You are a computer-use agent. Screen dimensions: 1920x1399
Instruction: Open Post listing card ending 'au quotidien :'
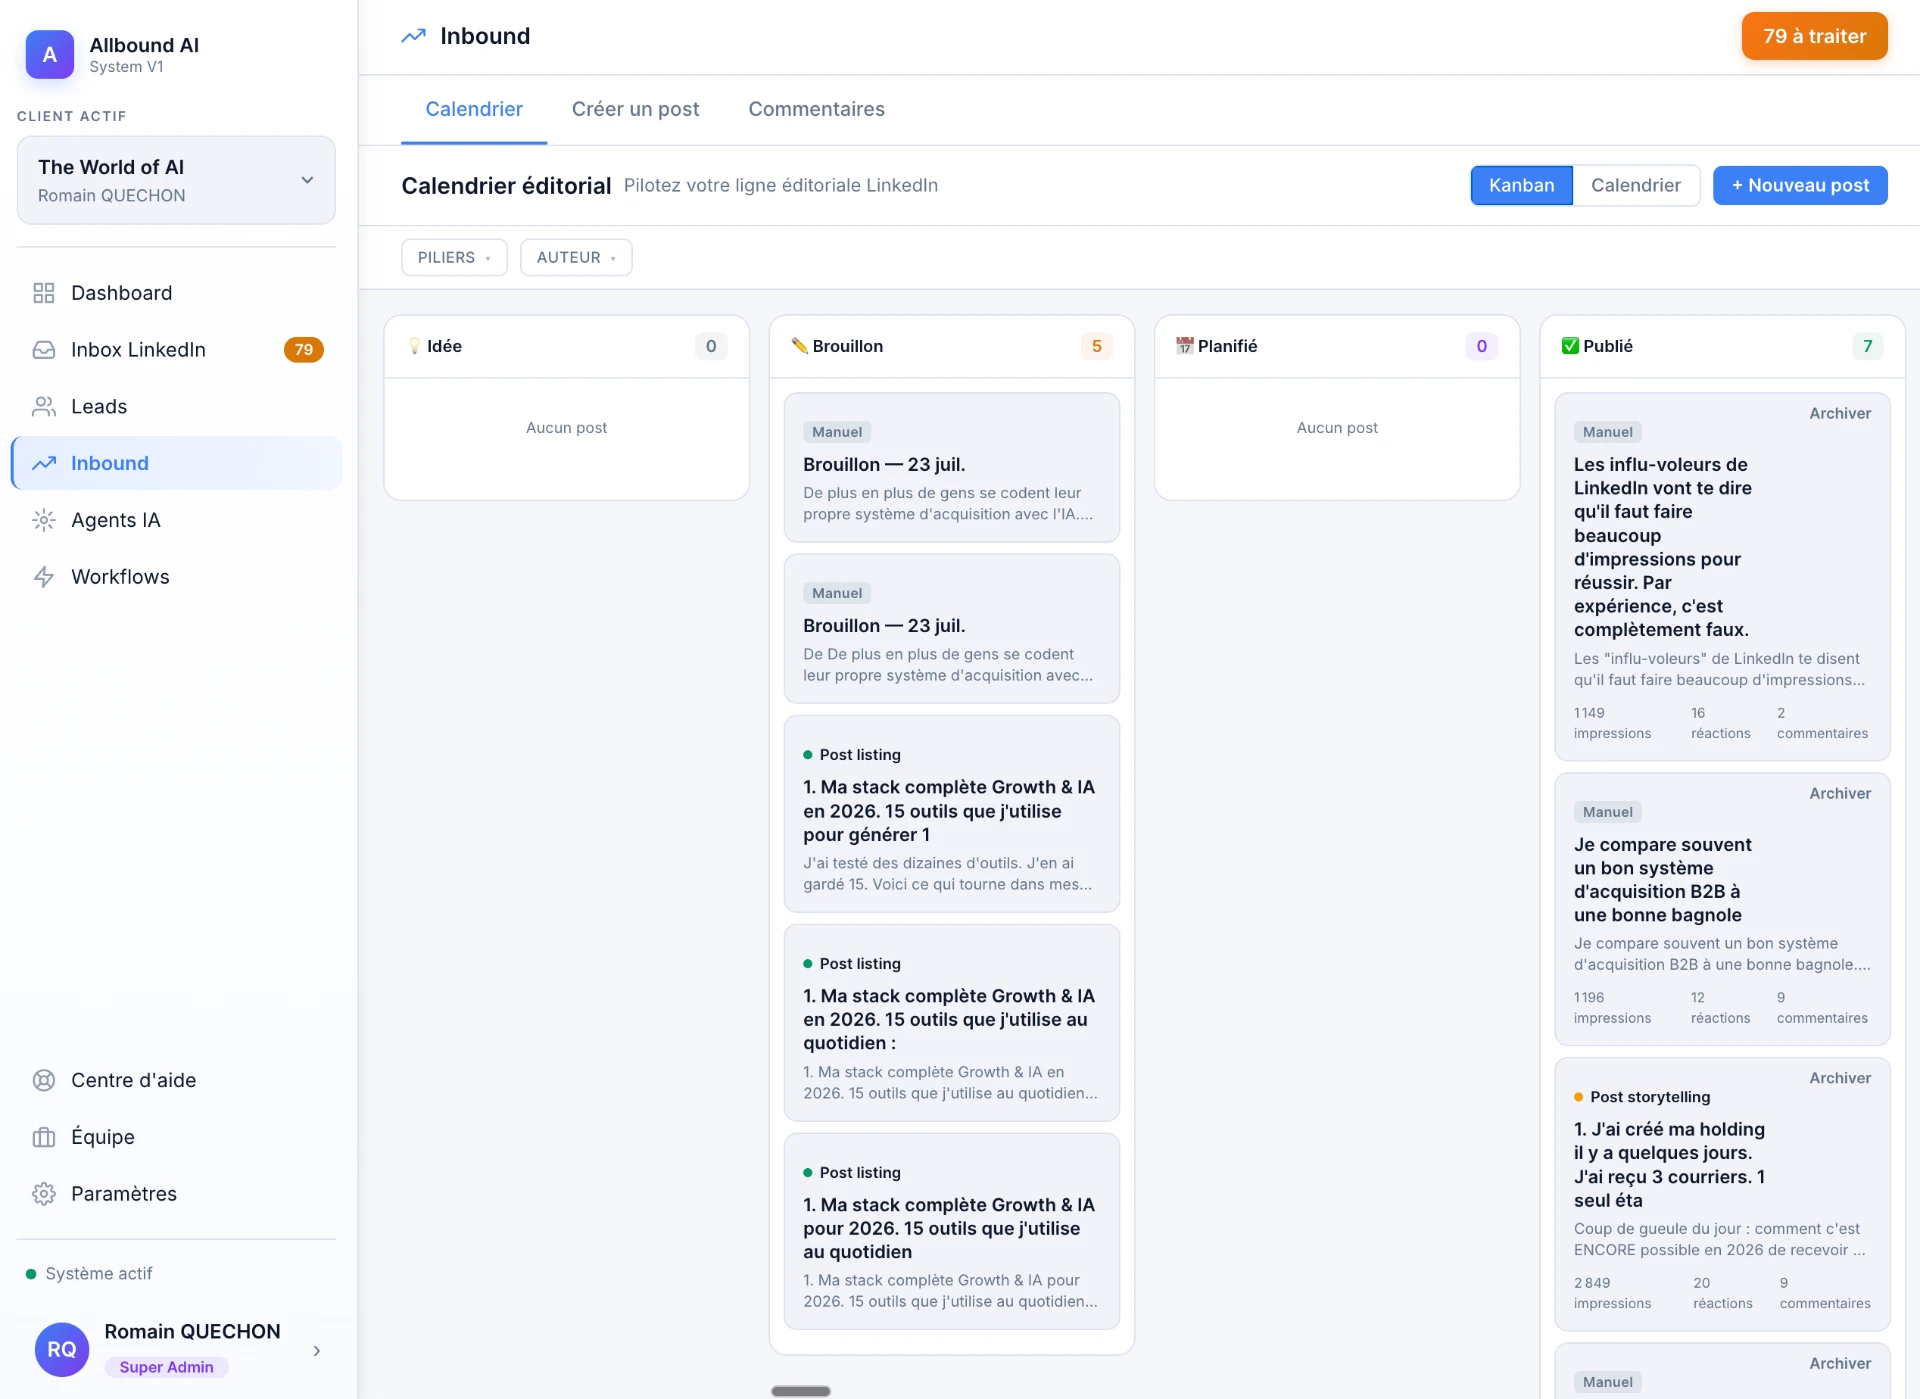951,1022
